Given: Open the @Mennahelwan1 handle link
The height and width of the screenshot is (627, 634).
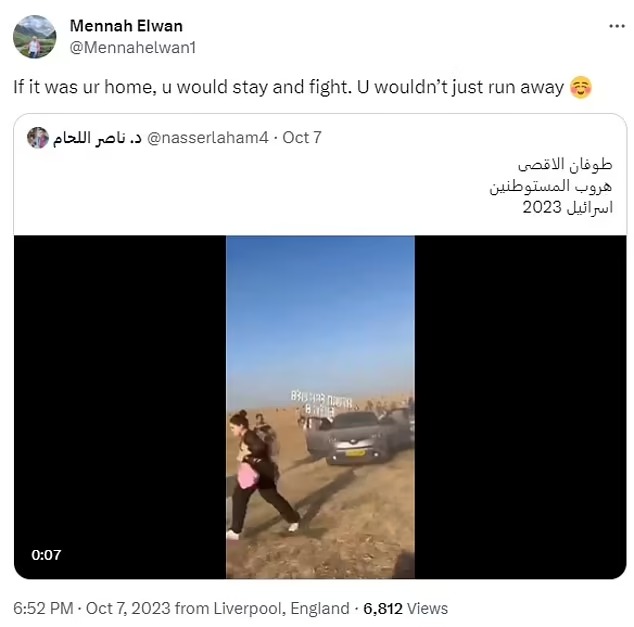Looking at the screenshot, I should click(x=133, y=48).
